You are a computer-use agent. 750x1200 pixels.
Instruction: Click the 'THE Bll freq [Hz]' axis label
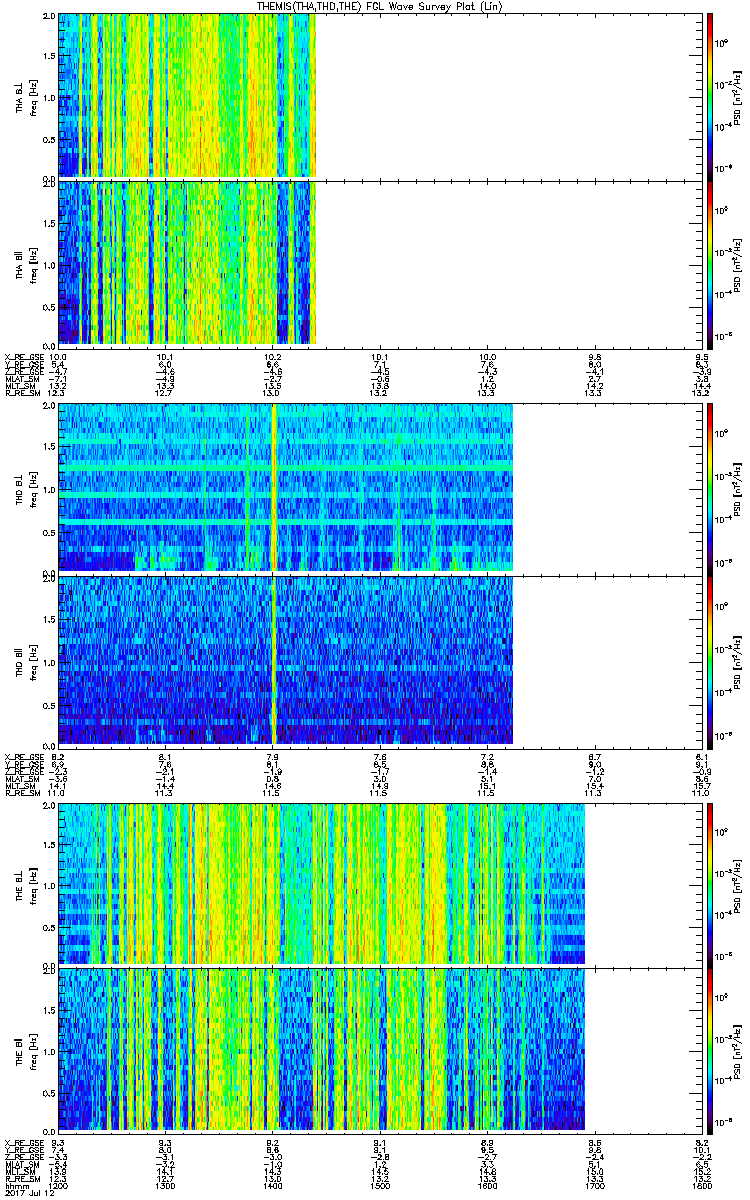[x=27, y=1049]
